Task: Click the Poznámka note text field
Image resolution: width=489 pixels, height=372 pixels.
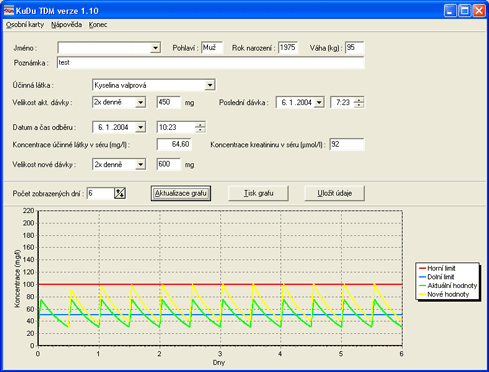Action: tap(211, 63)
